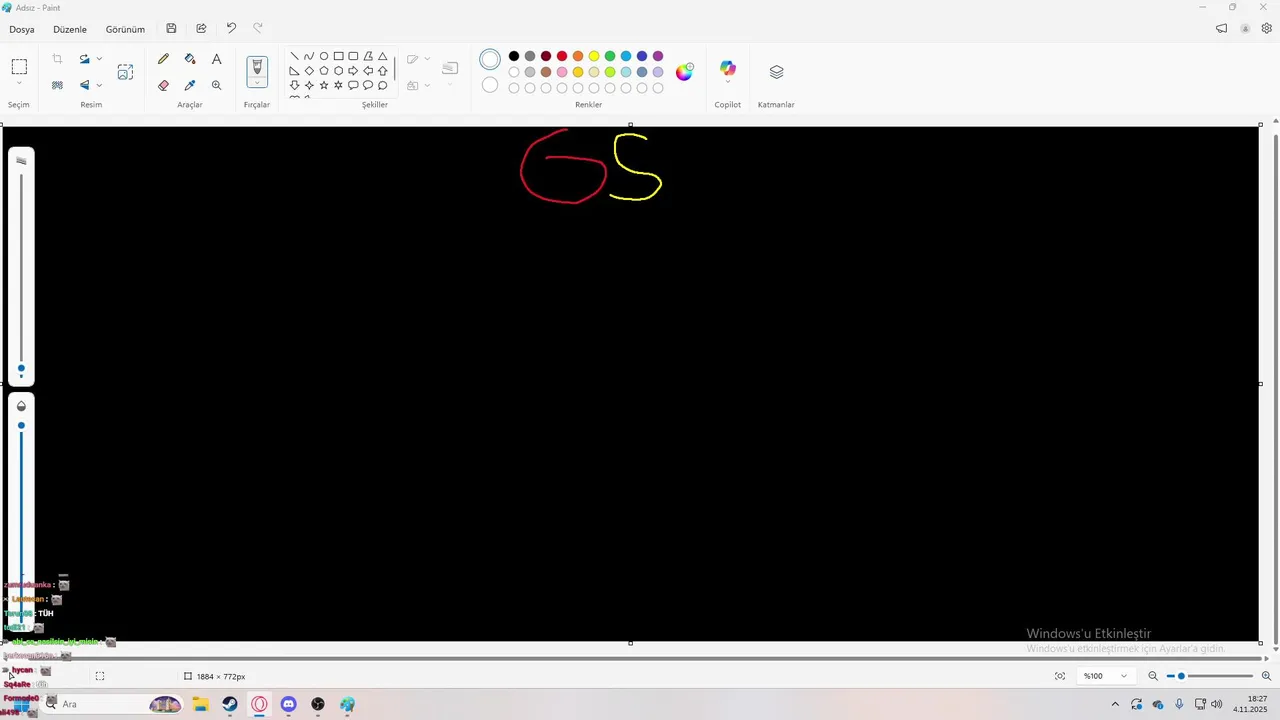
Task: Click the flip image icon
Action: tap(84, 85)
